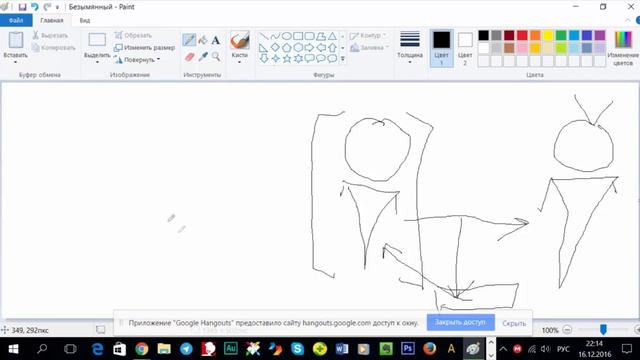Choose the Up arrow shape

(x=333, y=47)
